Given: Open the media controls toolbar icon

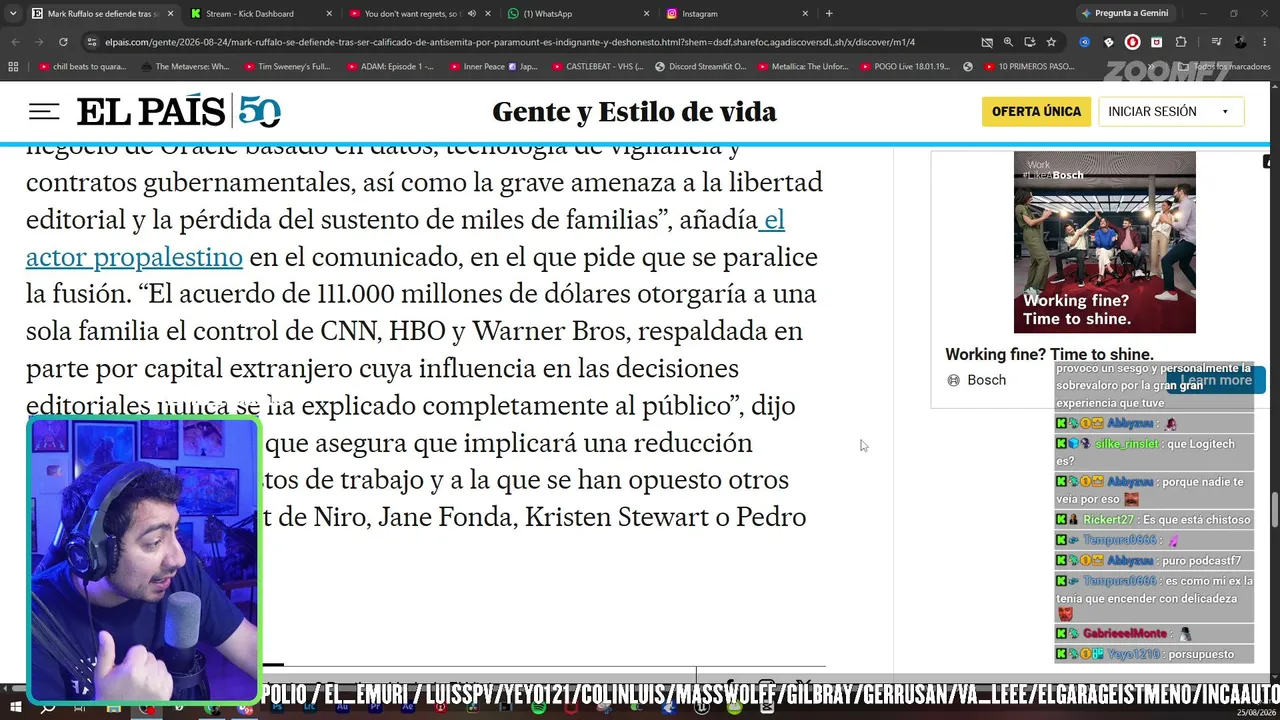Looking at the screenshot, I should pos(1216,42).
